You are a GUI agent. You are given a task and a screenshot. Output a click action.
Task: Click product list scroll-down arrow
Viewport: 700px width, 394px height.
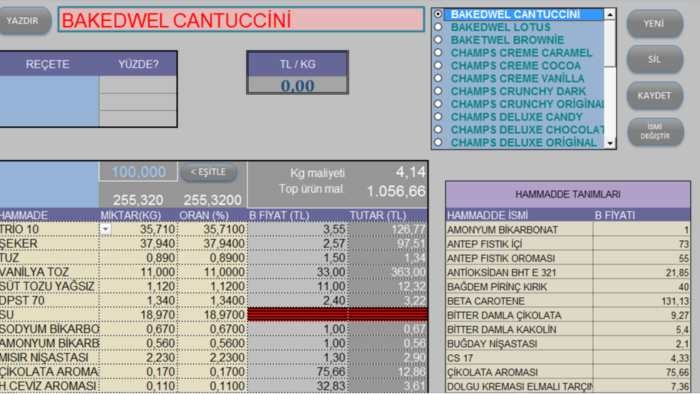[x=610, y=143]
